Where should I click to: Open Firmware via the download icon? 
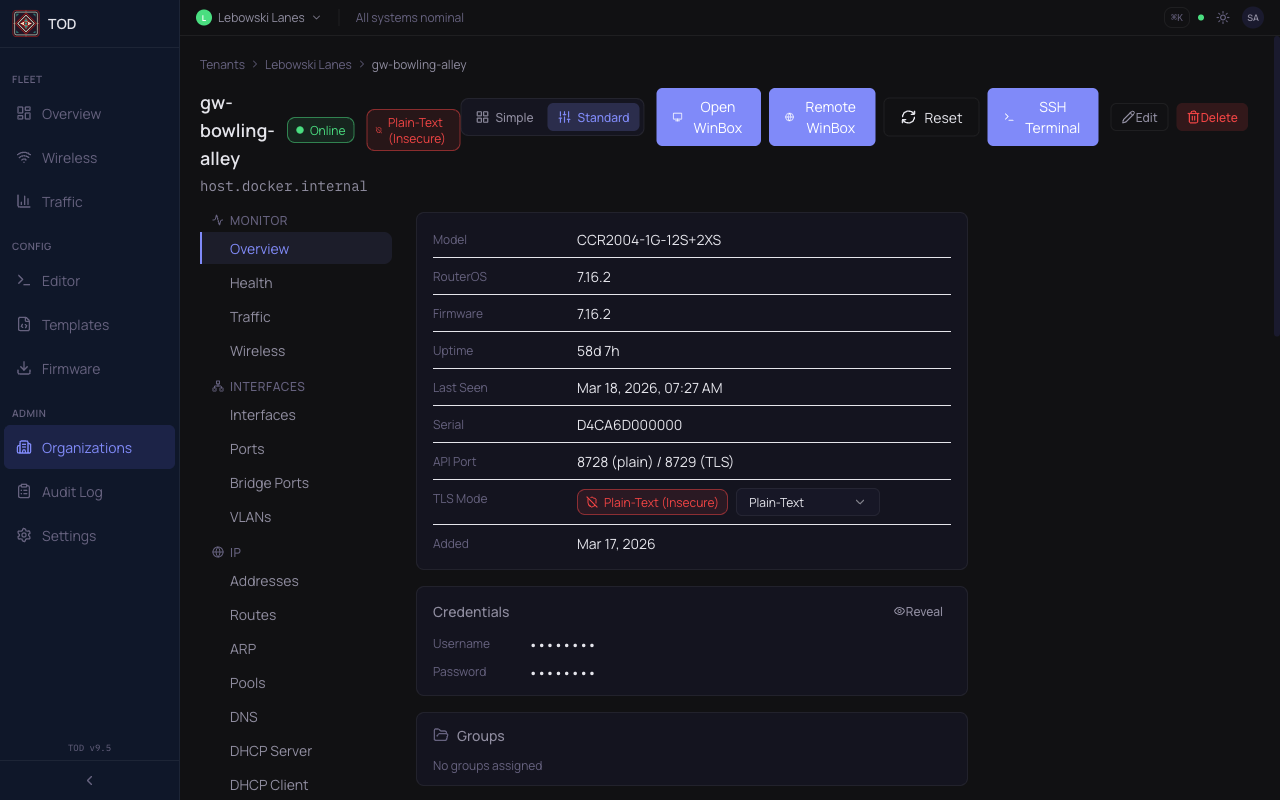click(23, 368)
